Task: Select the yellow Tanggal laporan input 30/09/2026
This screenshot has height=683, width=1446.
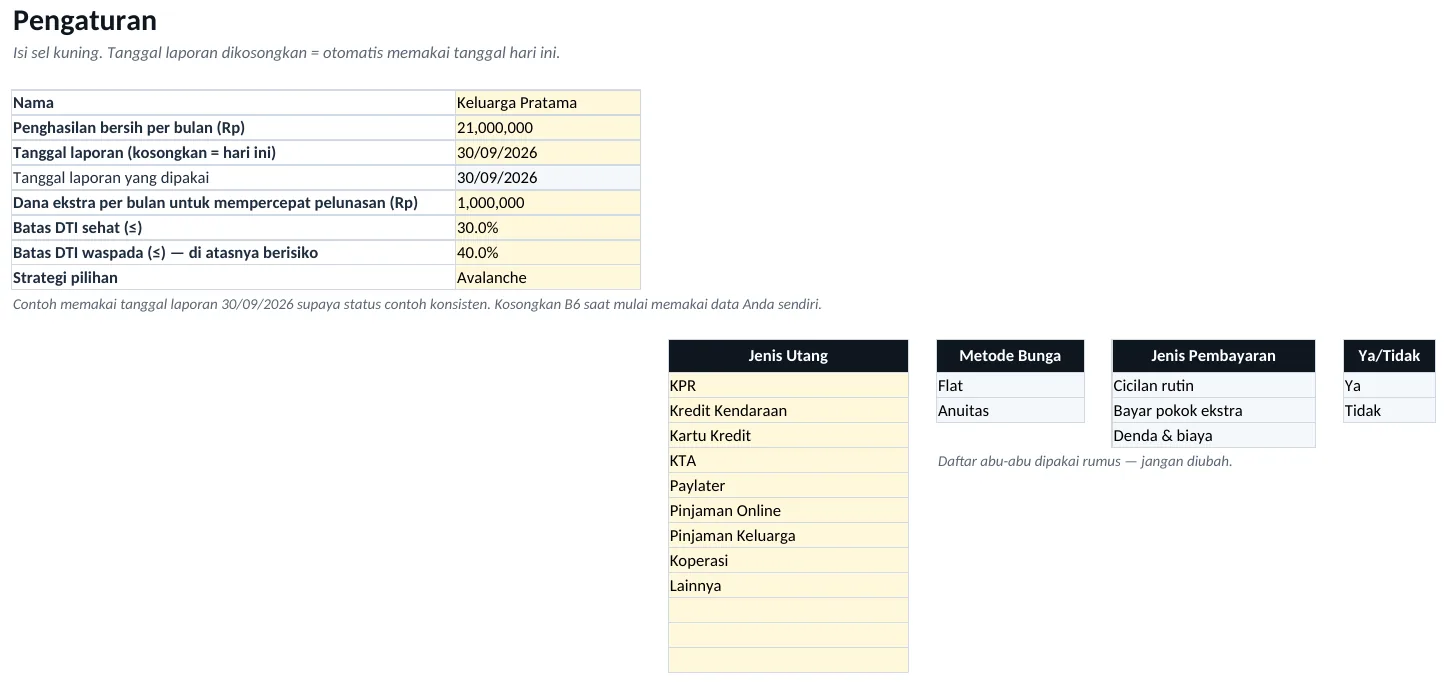Action: [x=547, y=153]
